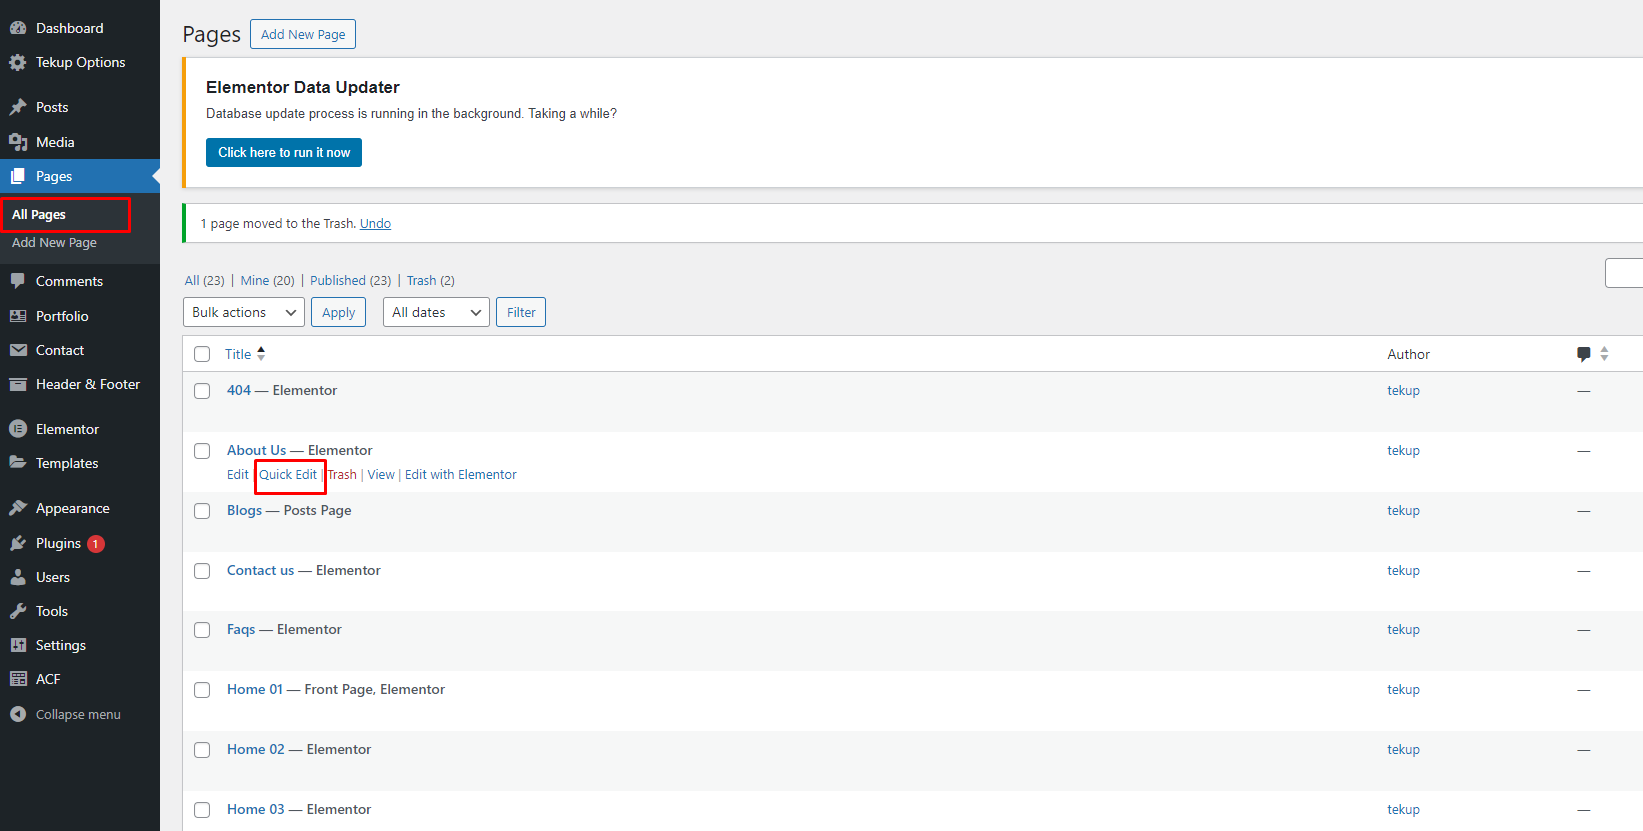The height and width of the screenshot is (831, 1643).
Task: Click the Edit link under About Us
Action: pos(237,475)
